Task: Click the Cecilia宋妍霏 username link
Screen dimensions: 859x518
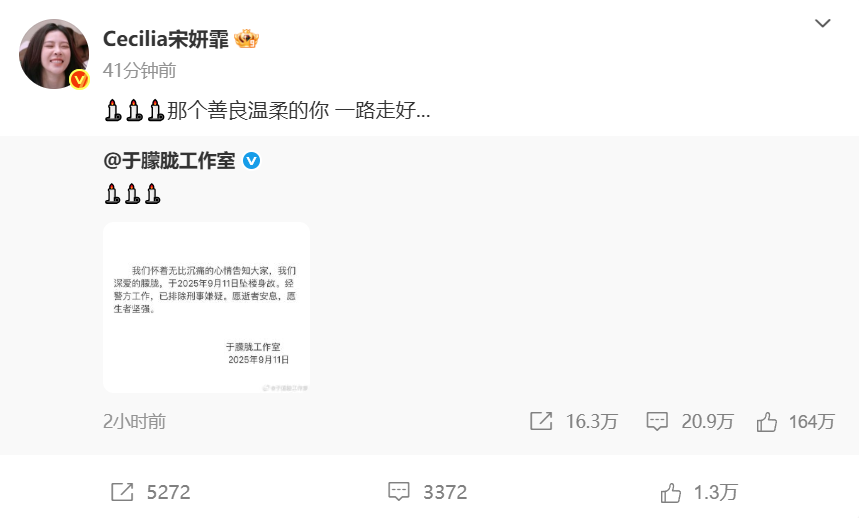Action: click(x=165, y=39)
